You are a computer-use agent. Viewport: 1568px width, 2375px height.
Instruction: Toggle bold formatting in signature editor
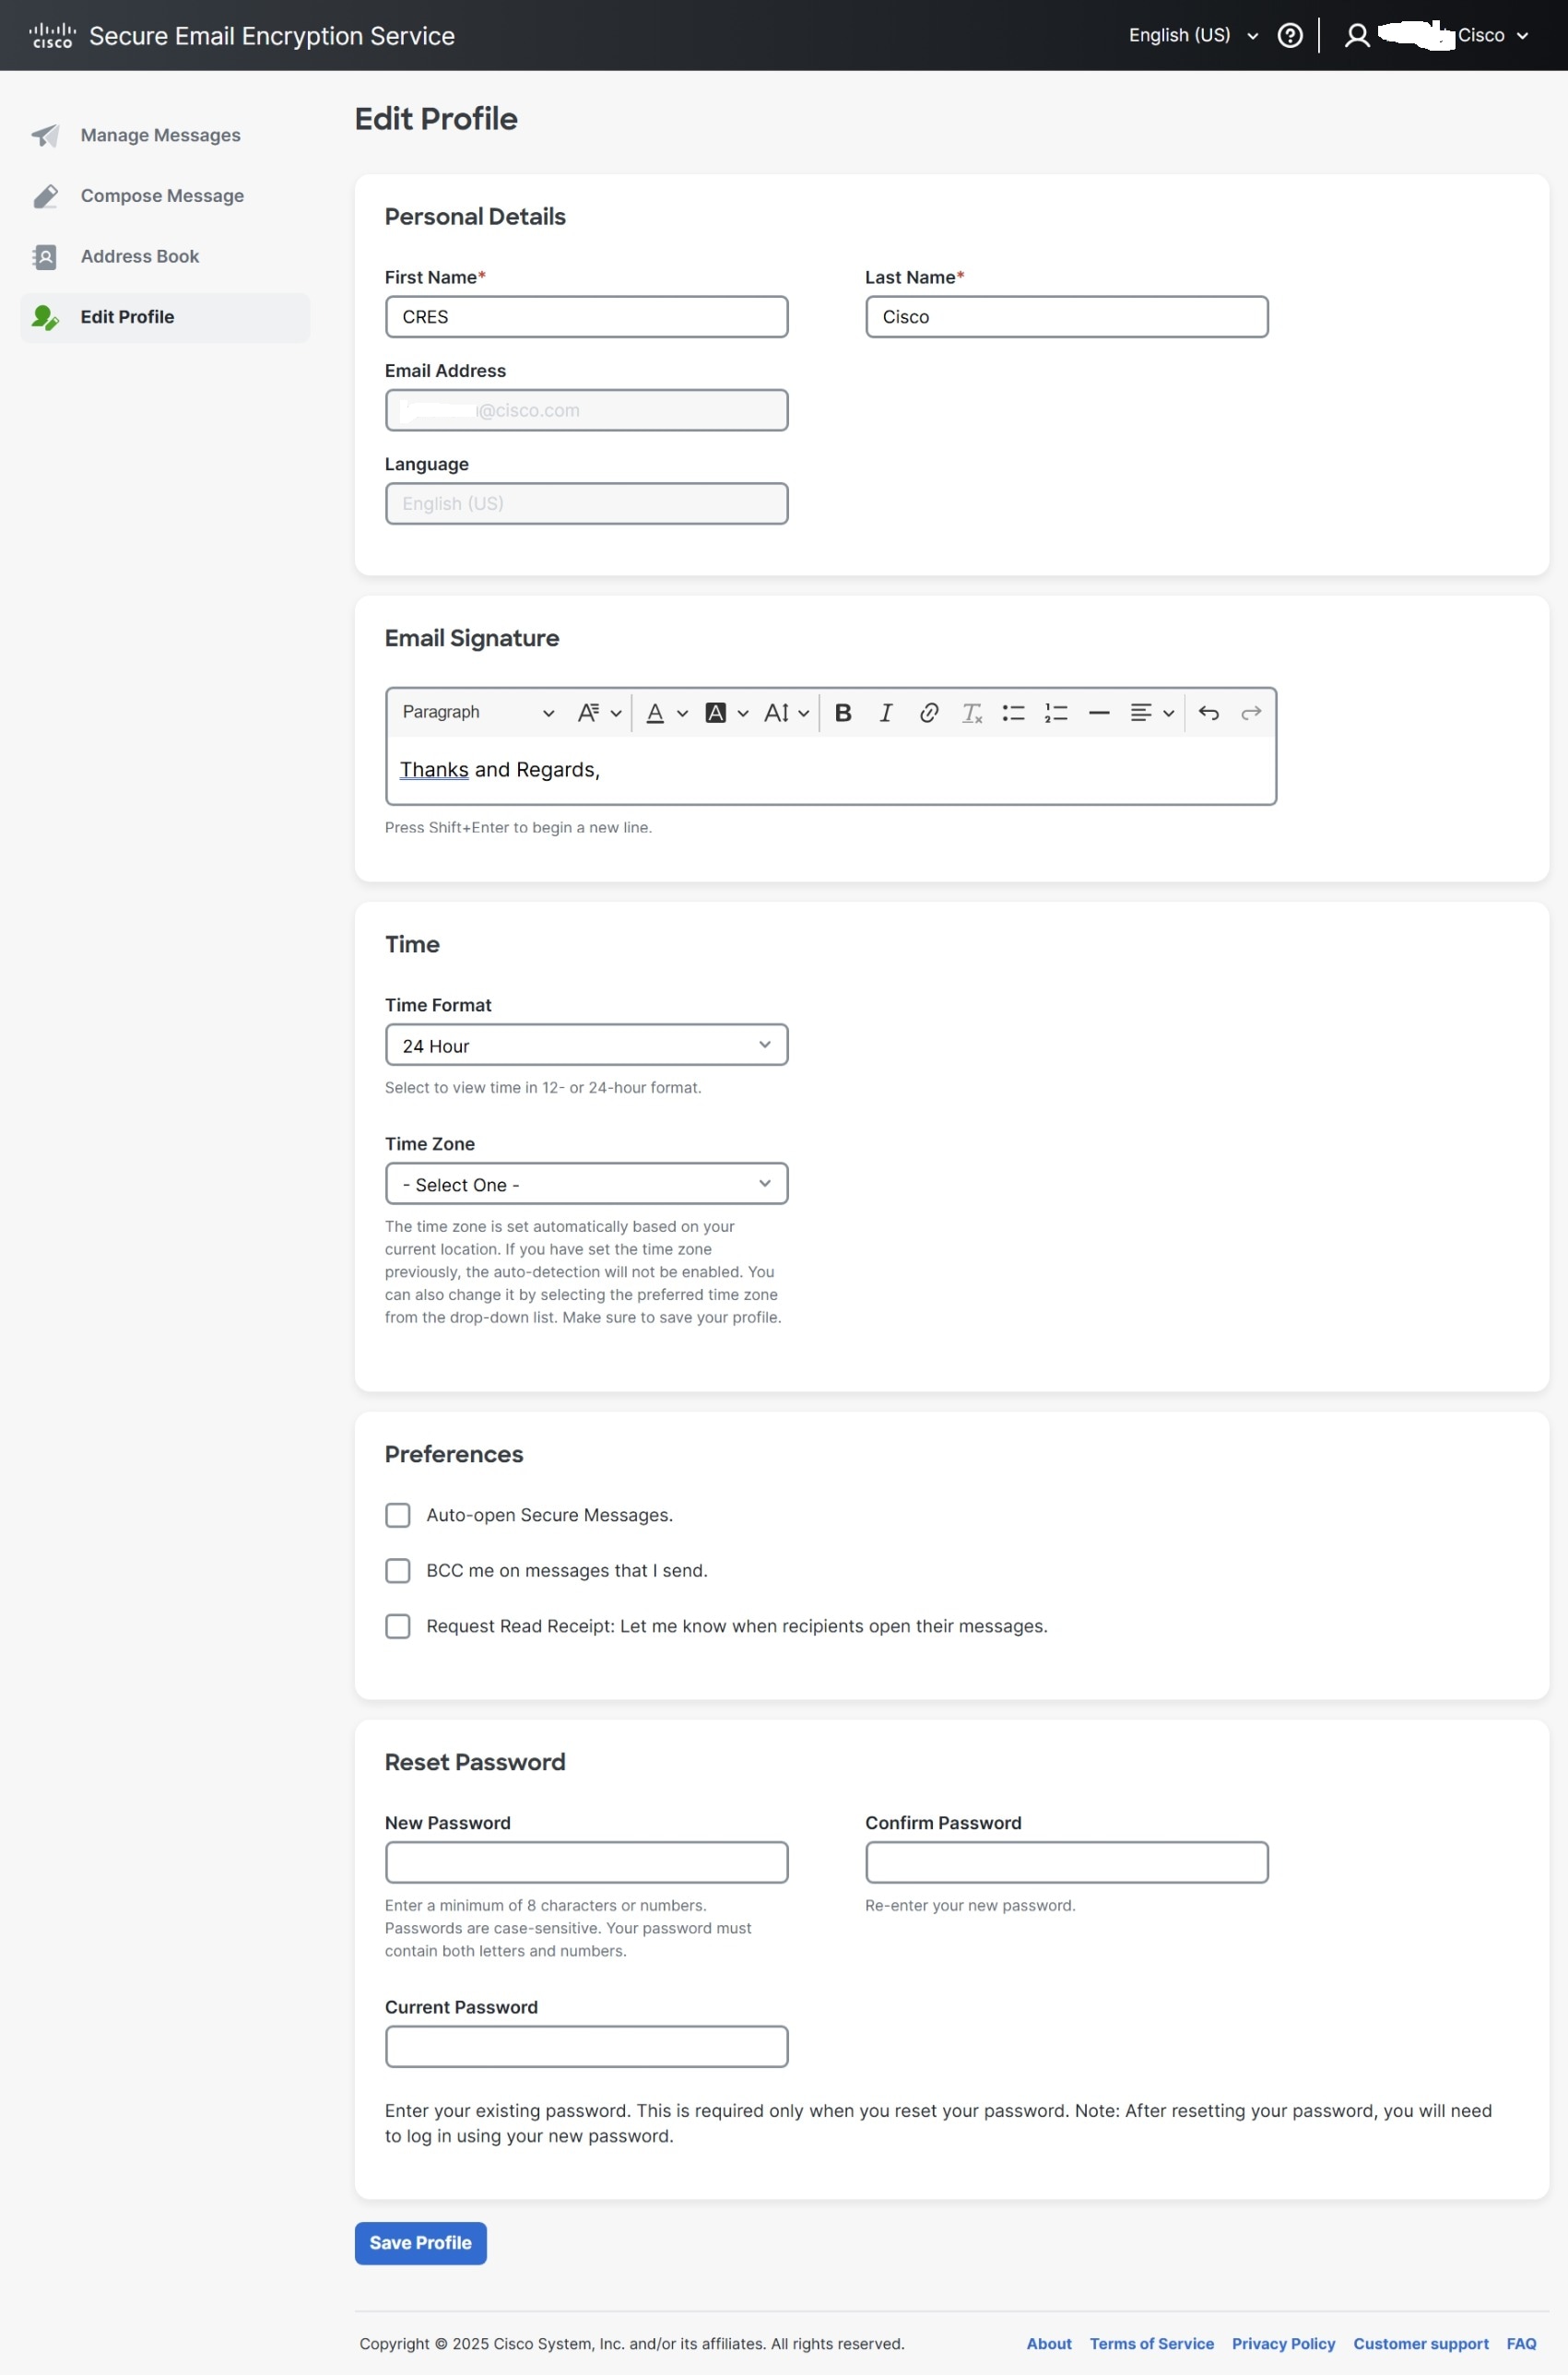coord(843,713)
